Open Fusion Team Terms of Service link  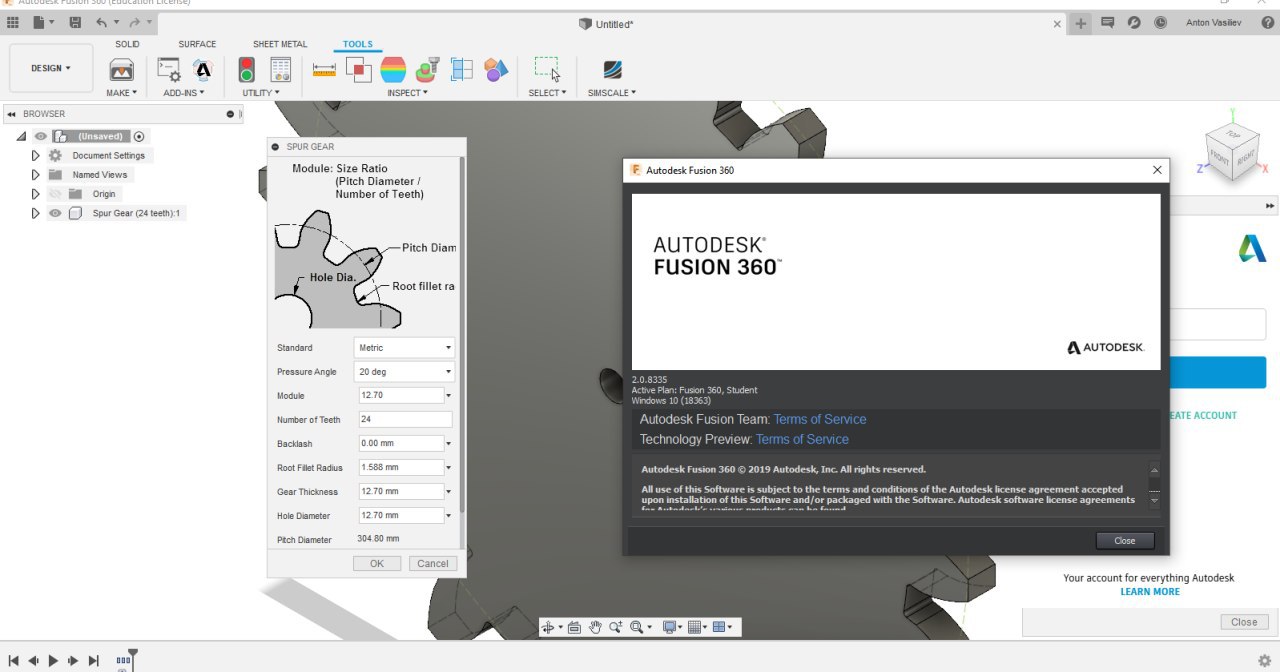click(x=820, y=419)
